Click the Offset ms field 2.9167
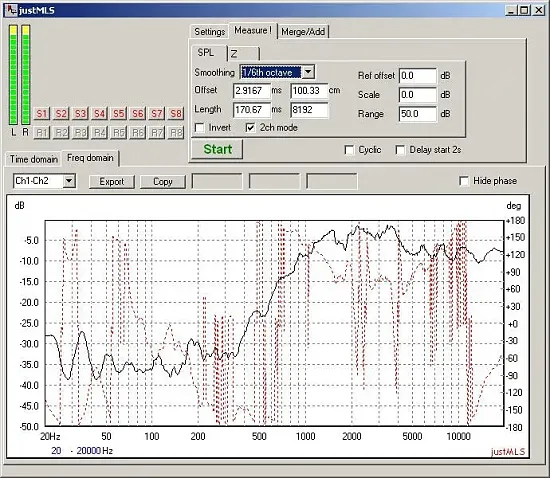550x478 pixels. (x=252, y=91)
